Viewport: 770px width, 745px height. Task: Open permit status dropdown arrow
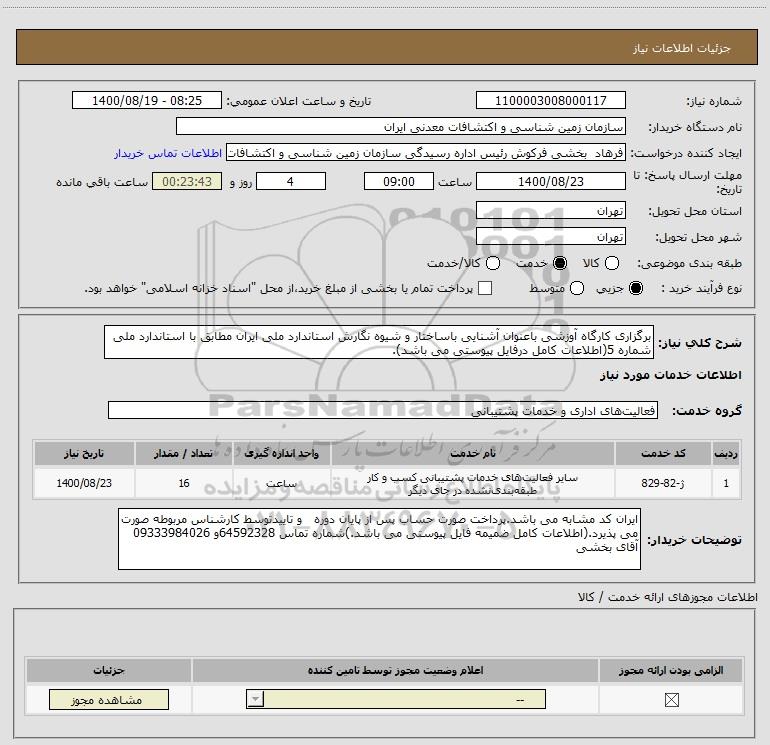coord(255,699)
